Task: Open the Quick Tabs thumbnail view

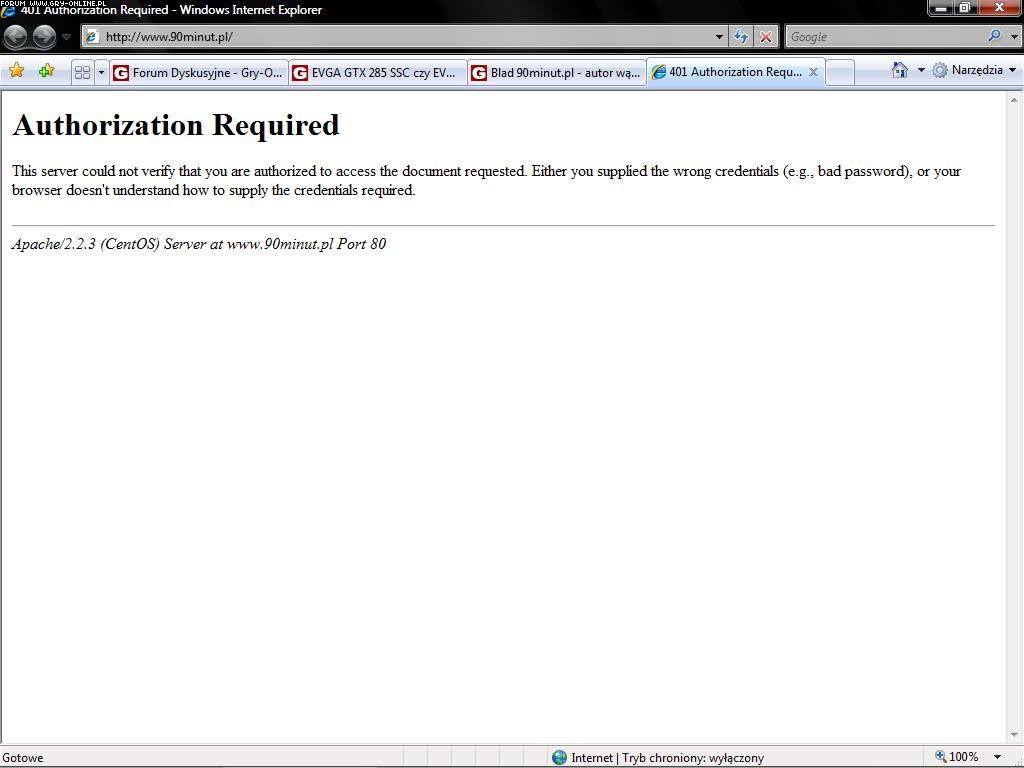Action: [x=83, y=72]
